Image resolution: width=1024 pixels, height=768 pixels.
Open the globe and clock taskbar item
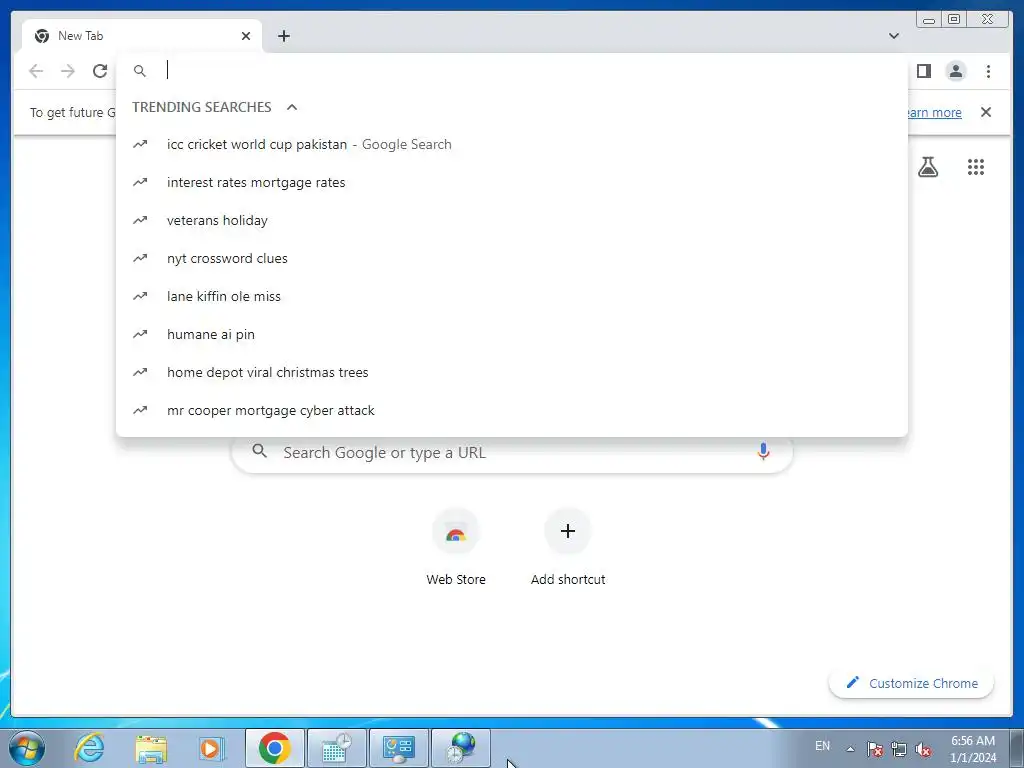click(x=461, y=748)
